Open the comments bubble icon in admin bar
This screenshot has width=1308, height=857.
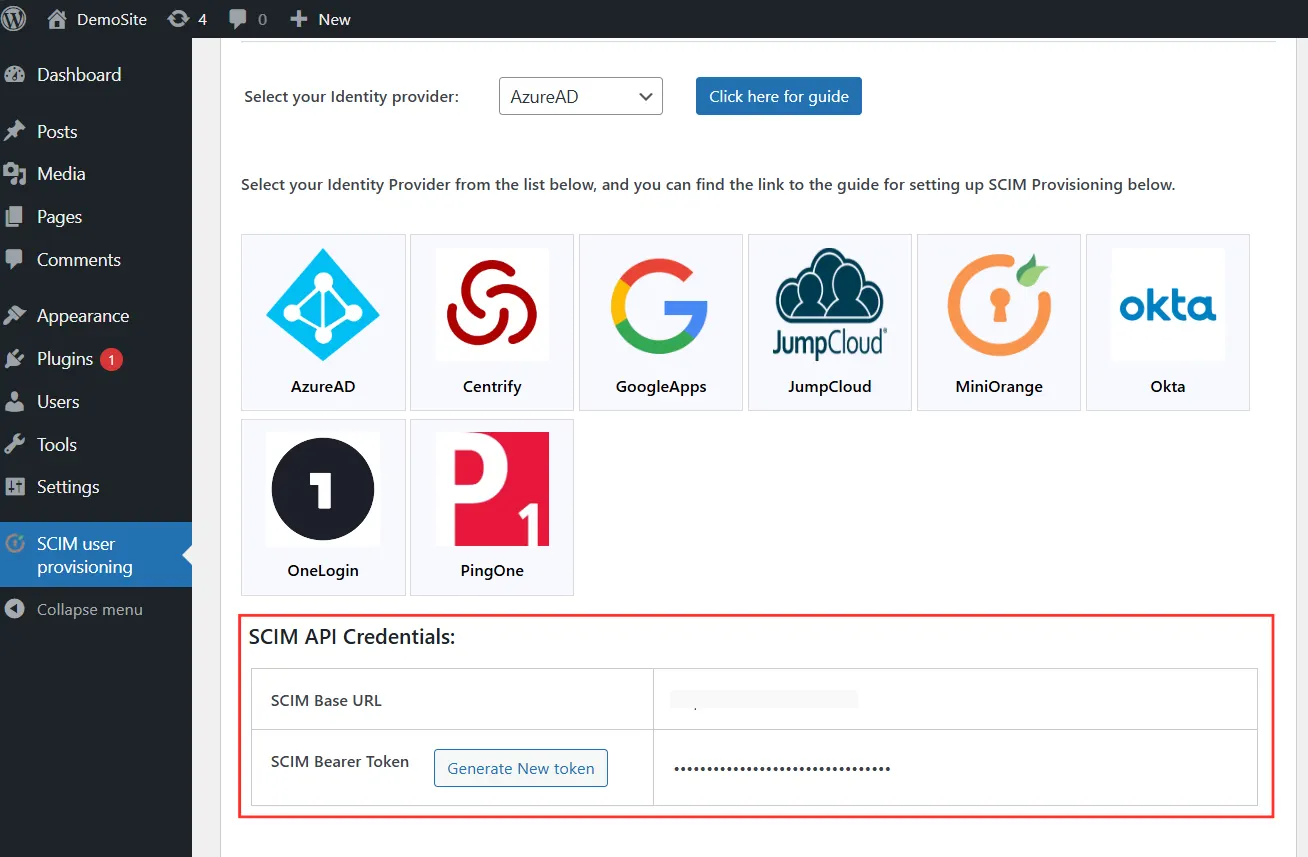click(238, 19)
